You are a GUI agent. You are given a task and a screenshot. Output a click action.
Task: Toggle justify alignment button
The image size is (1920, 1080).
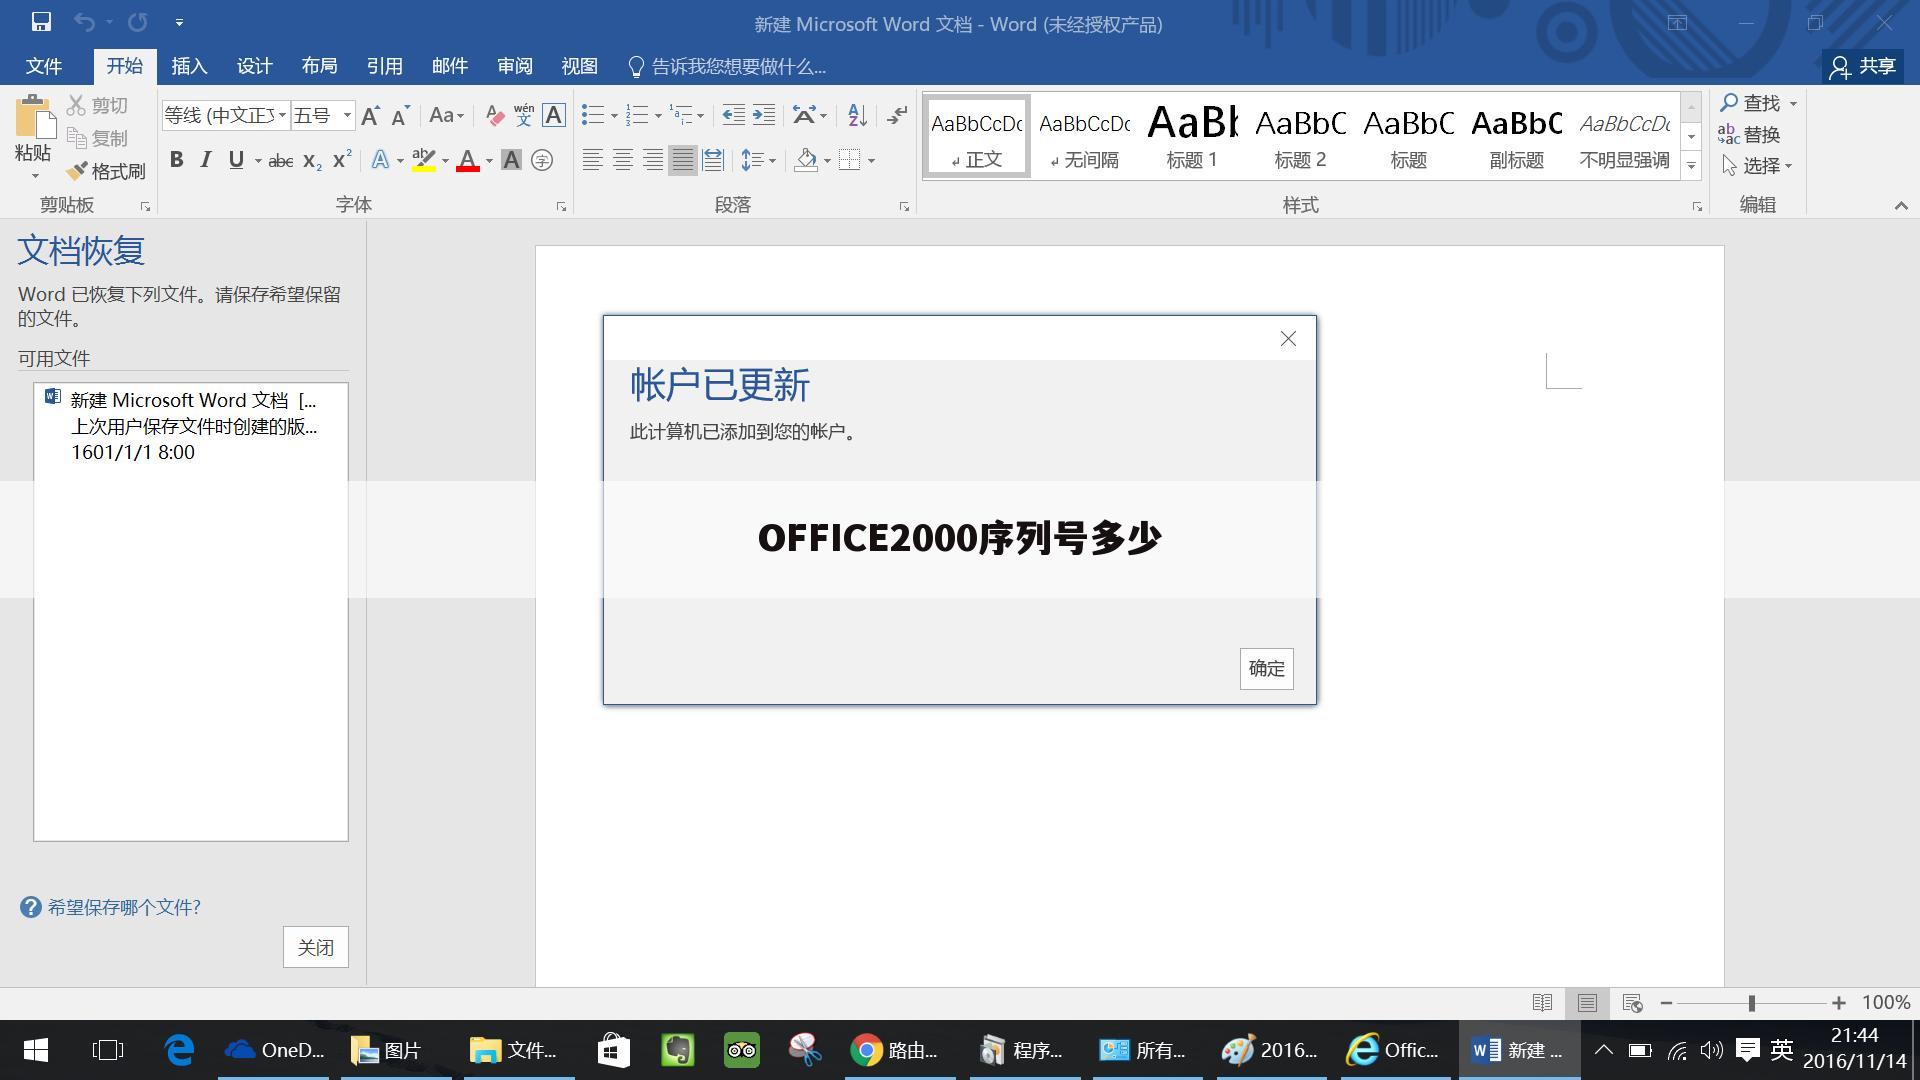point(683,160)
